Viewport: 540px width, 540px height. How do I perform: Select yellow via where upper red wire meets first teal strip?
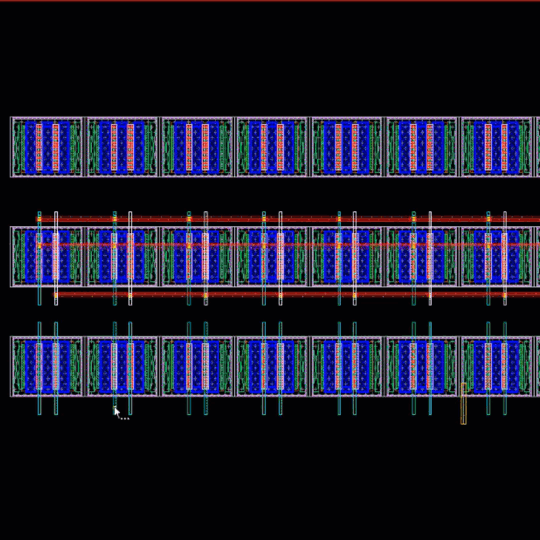[39, 219]
